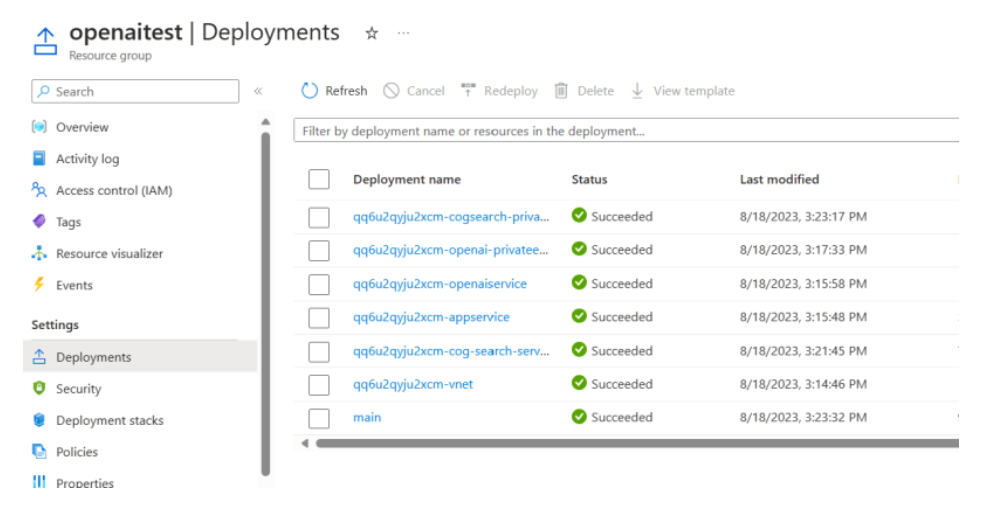Click the Resource visualizer diagram icon
Image resolution: width=997 pixels, height=505 pixels.
[x=39, y=253]
